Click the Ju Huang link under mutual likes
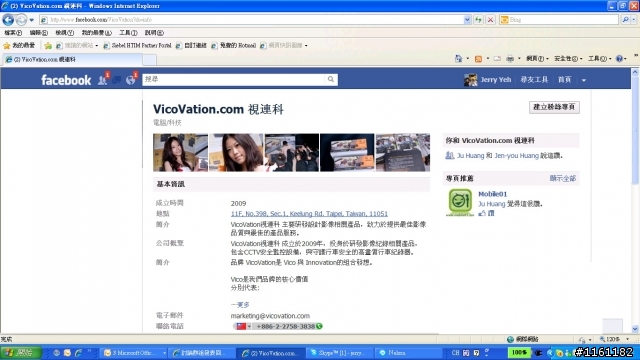The height and width of the screenshot is (360, 640). pos(470,156)
